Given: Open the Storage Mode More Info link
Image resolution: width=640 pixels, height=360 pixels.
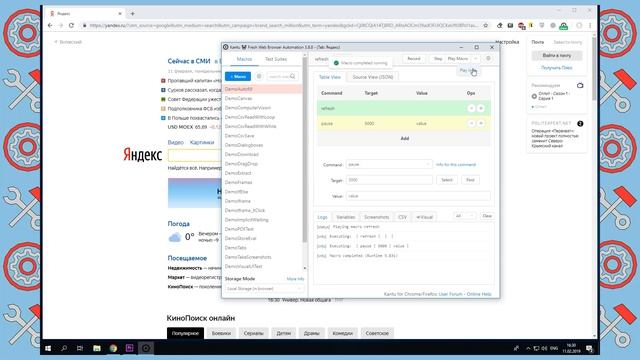Looking at the screenshot, I should pyautogui.click(x=295, y=279).
